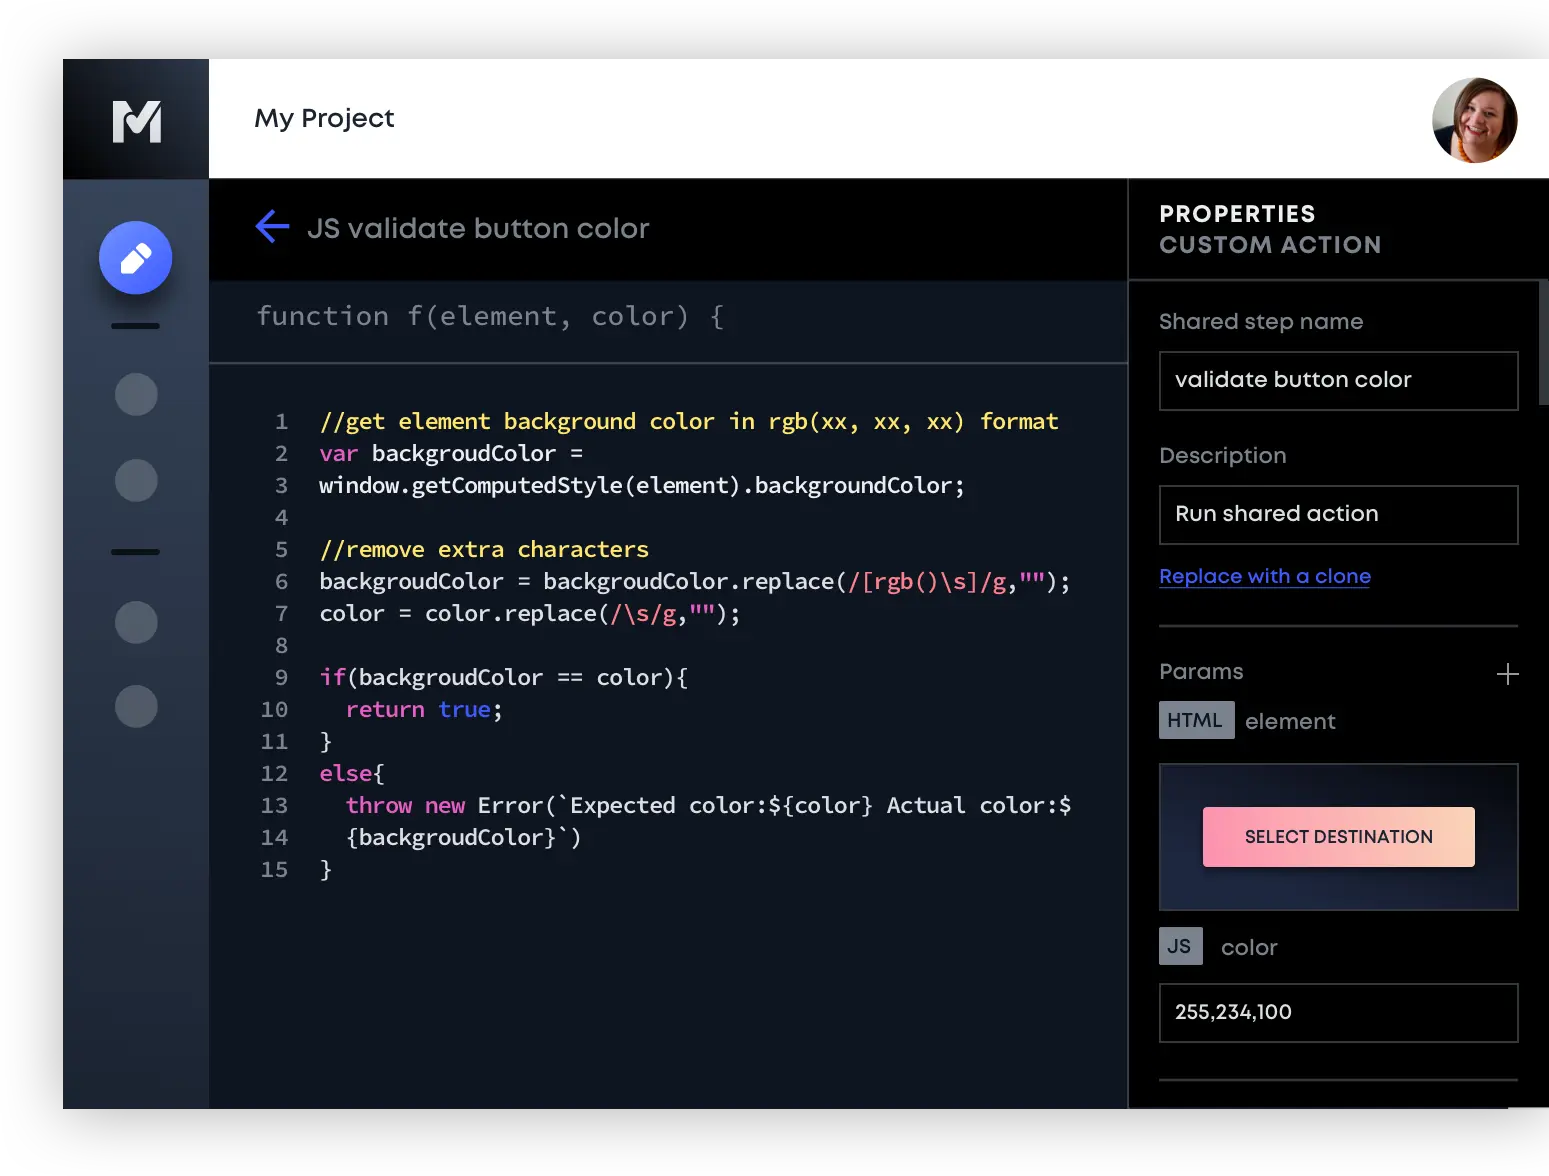Click the 'color' param label

(x=1249, y=947)
